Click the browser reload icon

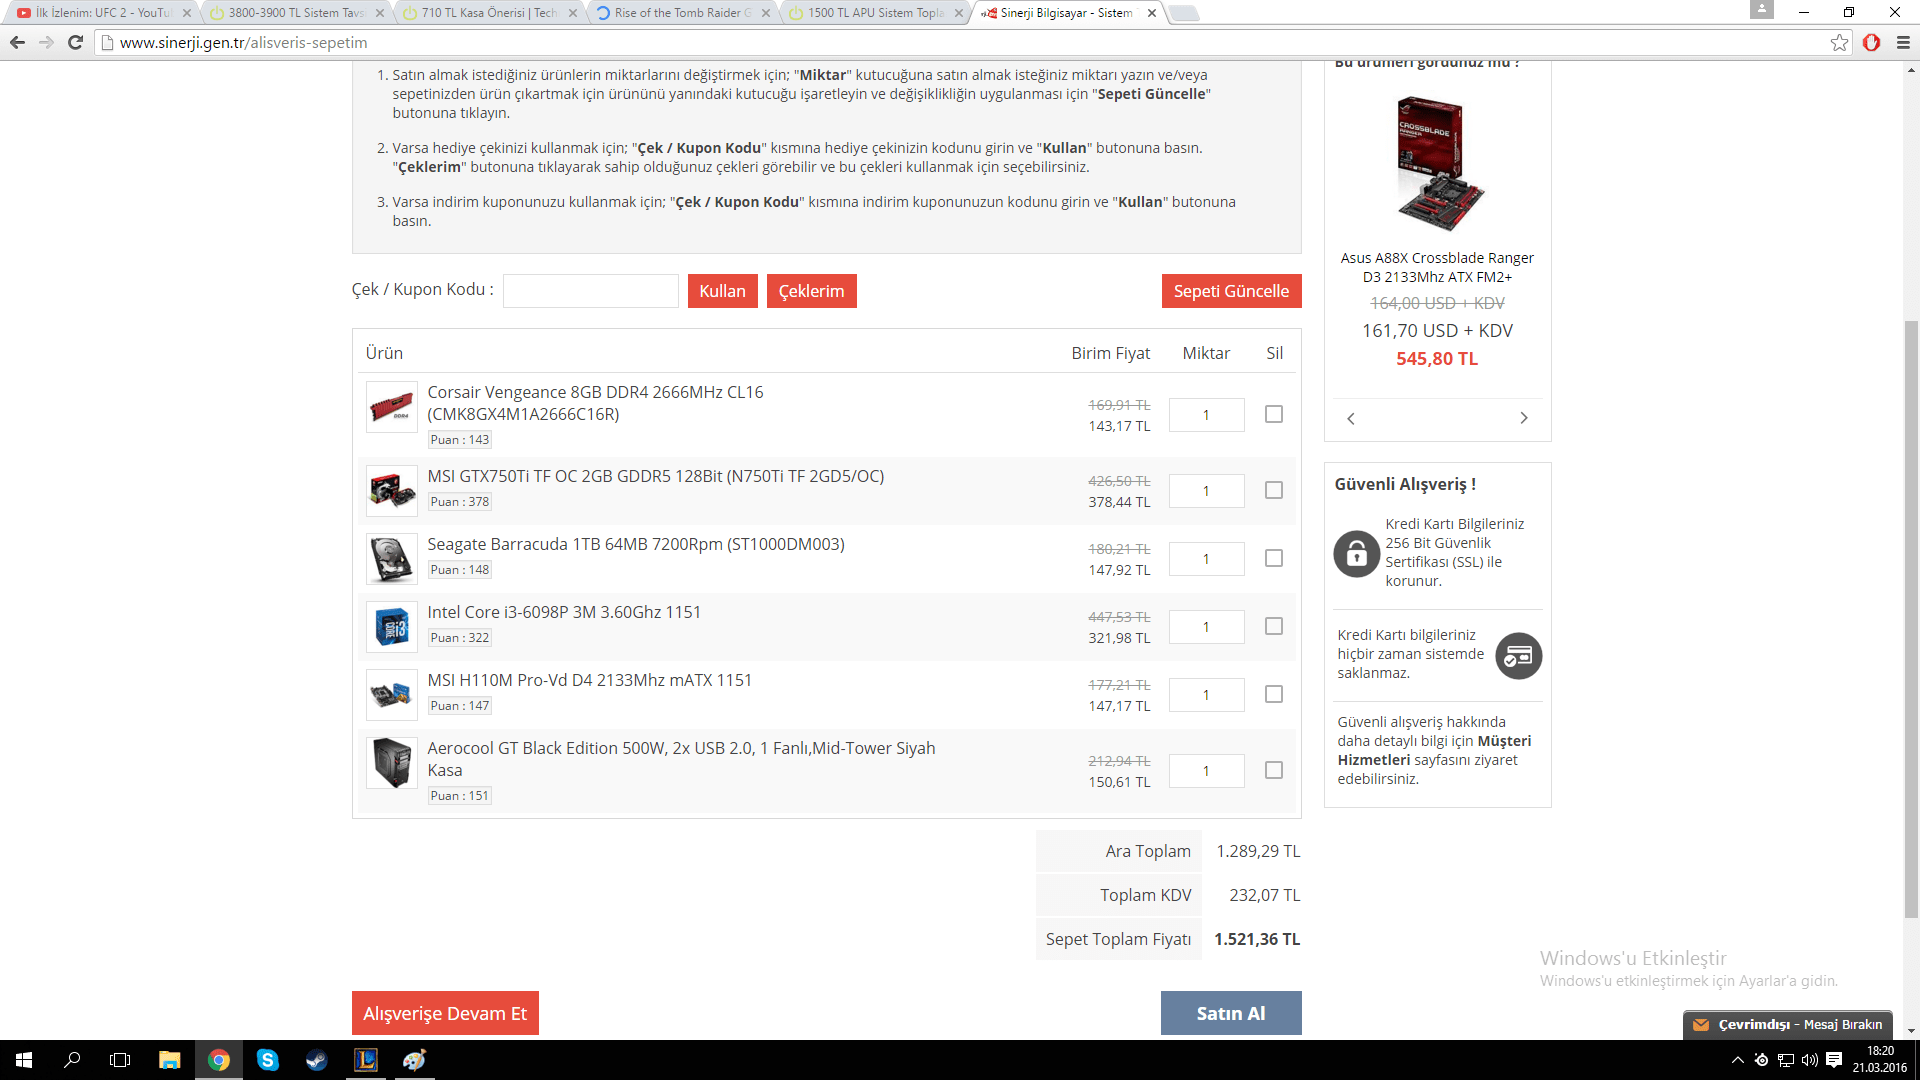pyautogui.click(x=75, y=42)
